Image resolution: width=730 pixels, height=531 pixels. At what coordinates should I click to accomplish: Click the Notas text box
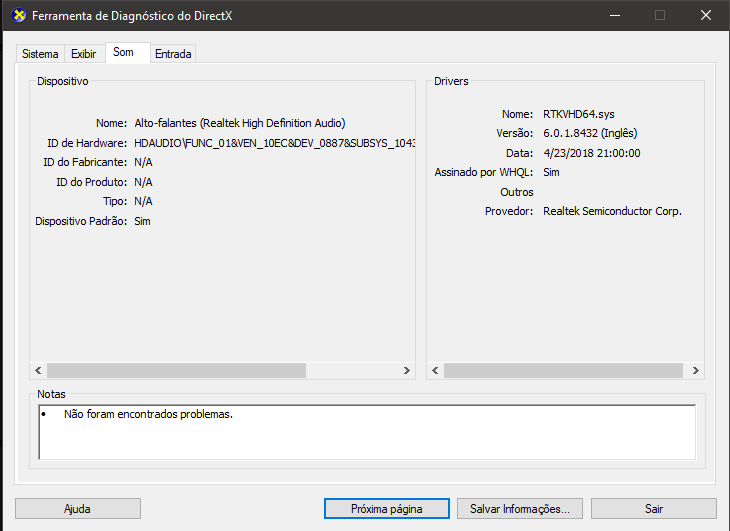tap(367, 432)
